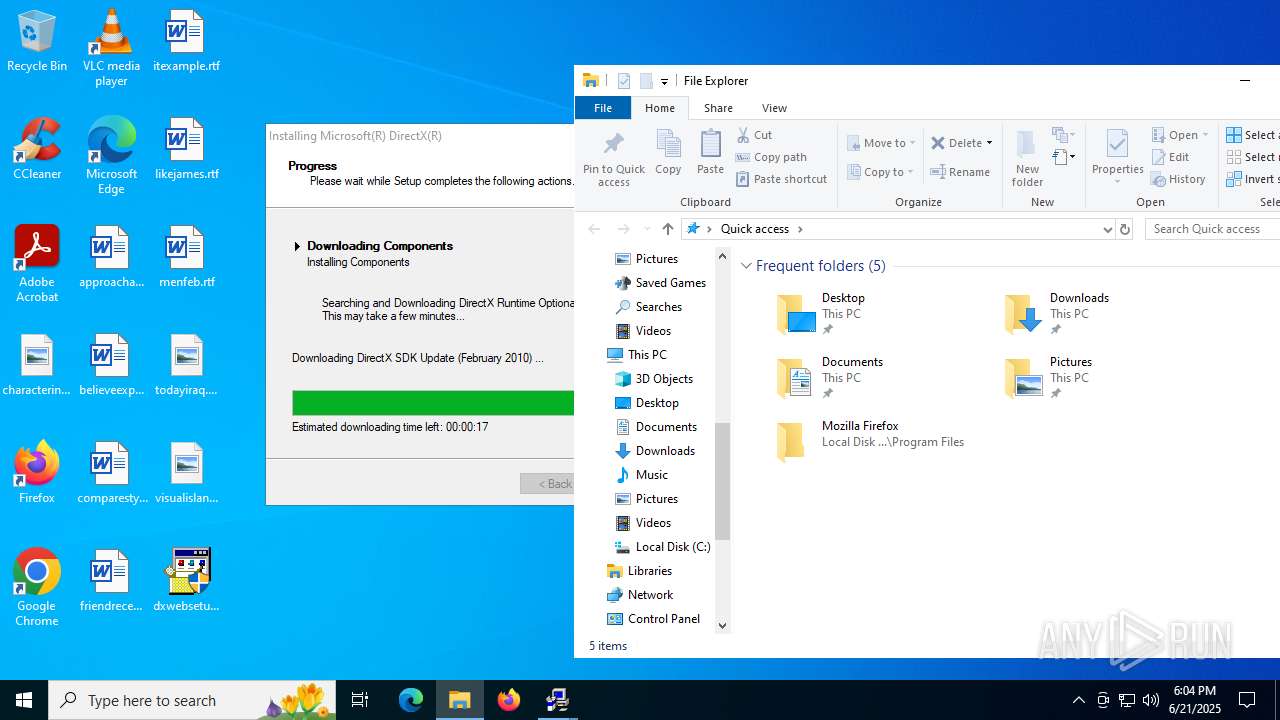1280x720 pixels.
Task: Switch to the Home ribbon tab
Action: pyautogui.click(x=660, y=108)
